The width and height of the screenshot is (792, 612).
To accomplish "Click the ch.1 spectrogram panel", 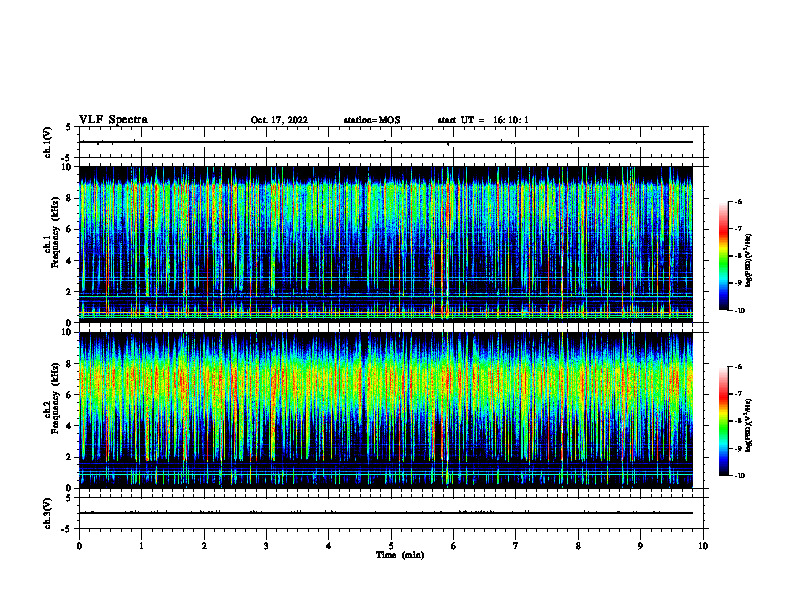I will (x=385, y=244).
